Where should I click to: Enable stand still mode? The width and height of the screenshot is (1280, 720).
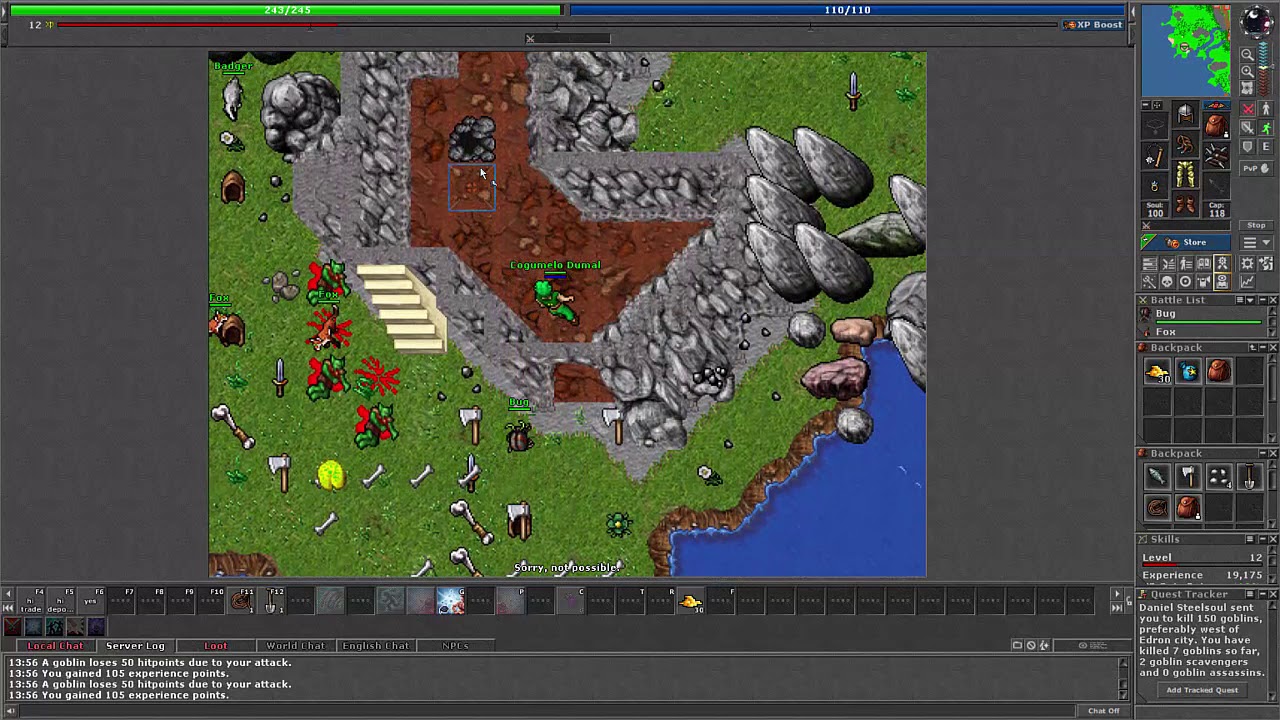point(1266,109)
